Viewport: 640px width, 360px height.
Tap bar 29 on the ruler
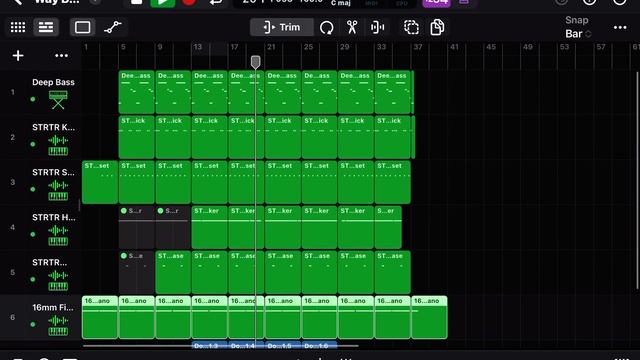(344, 47)
